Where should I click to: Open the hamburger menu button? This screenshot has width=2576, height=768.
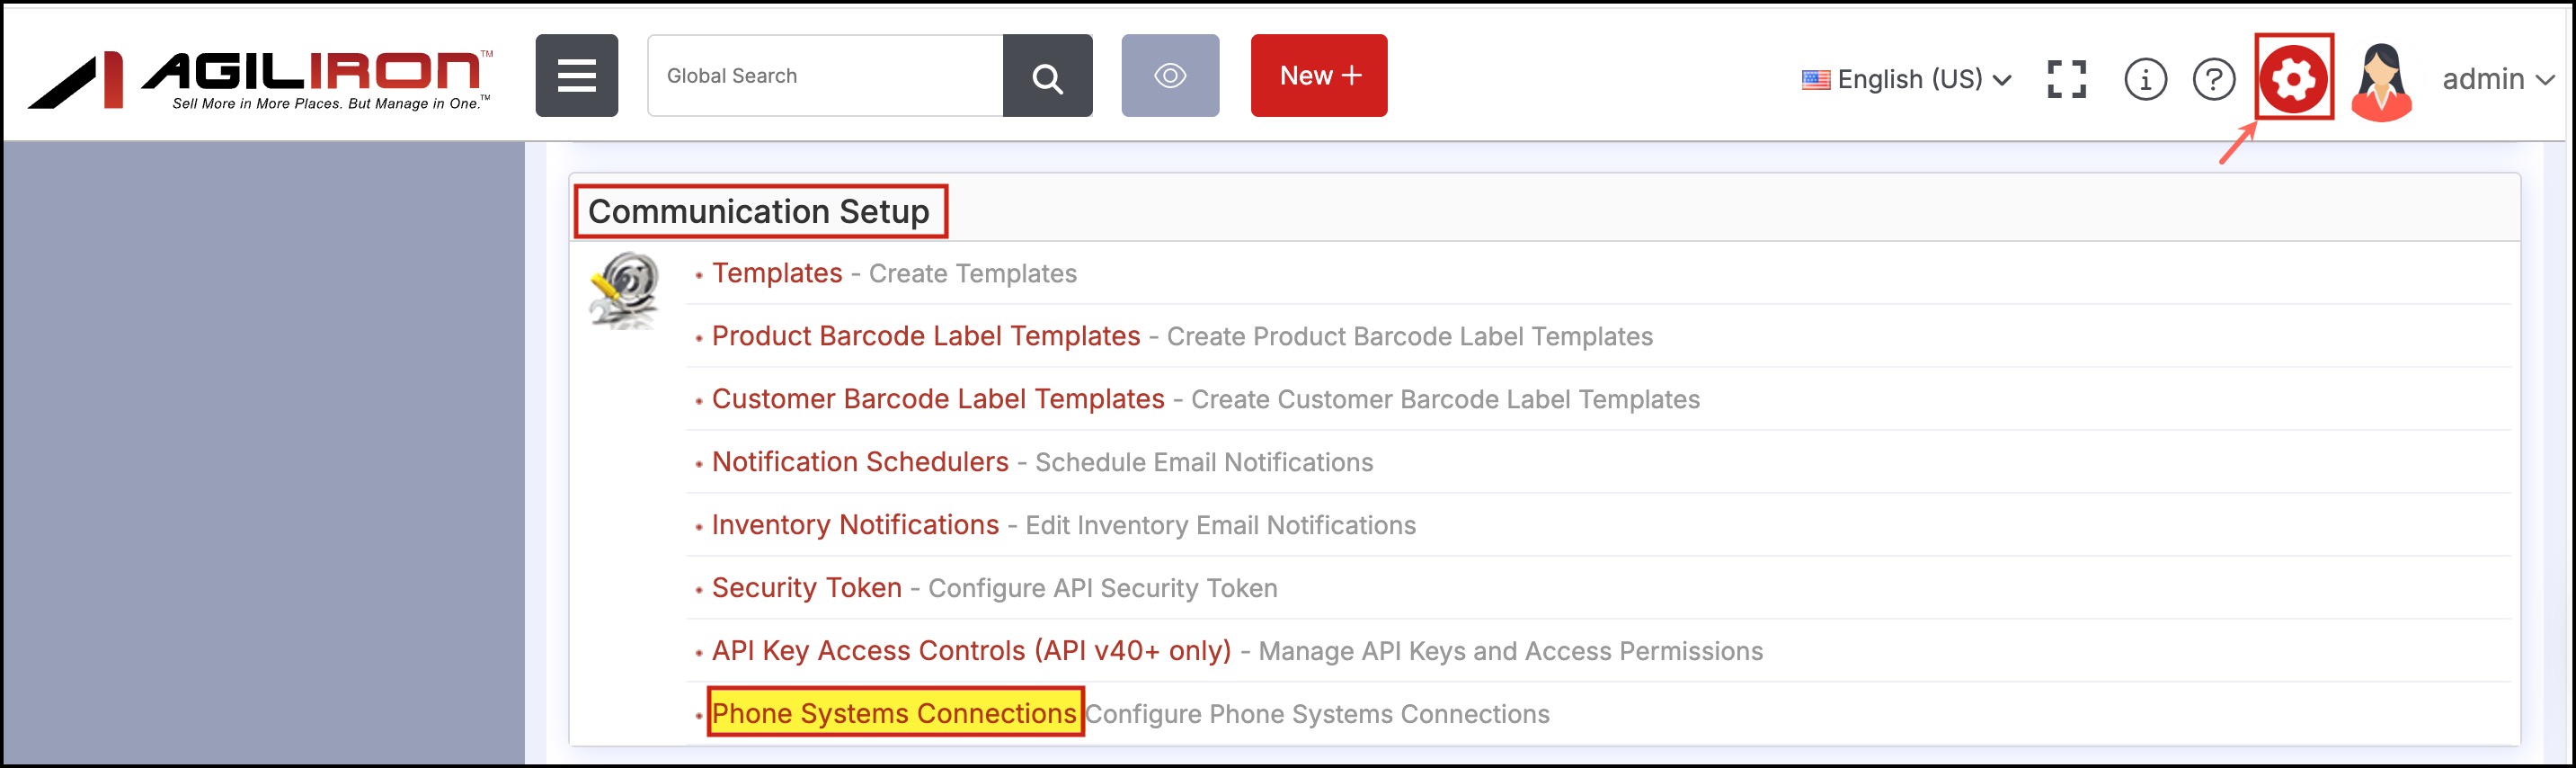pyautogui.click(x=576, y=75)
